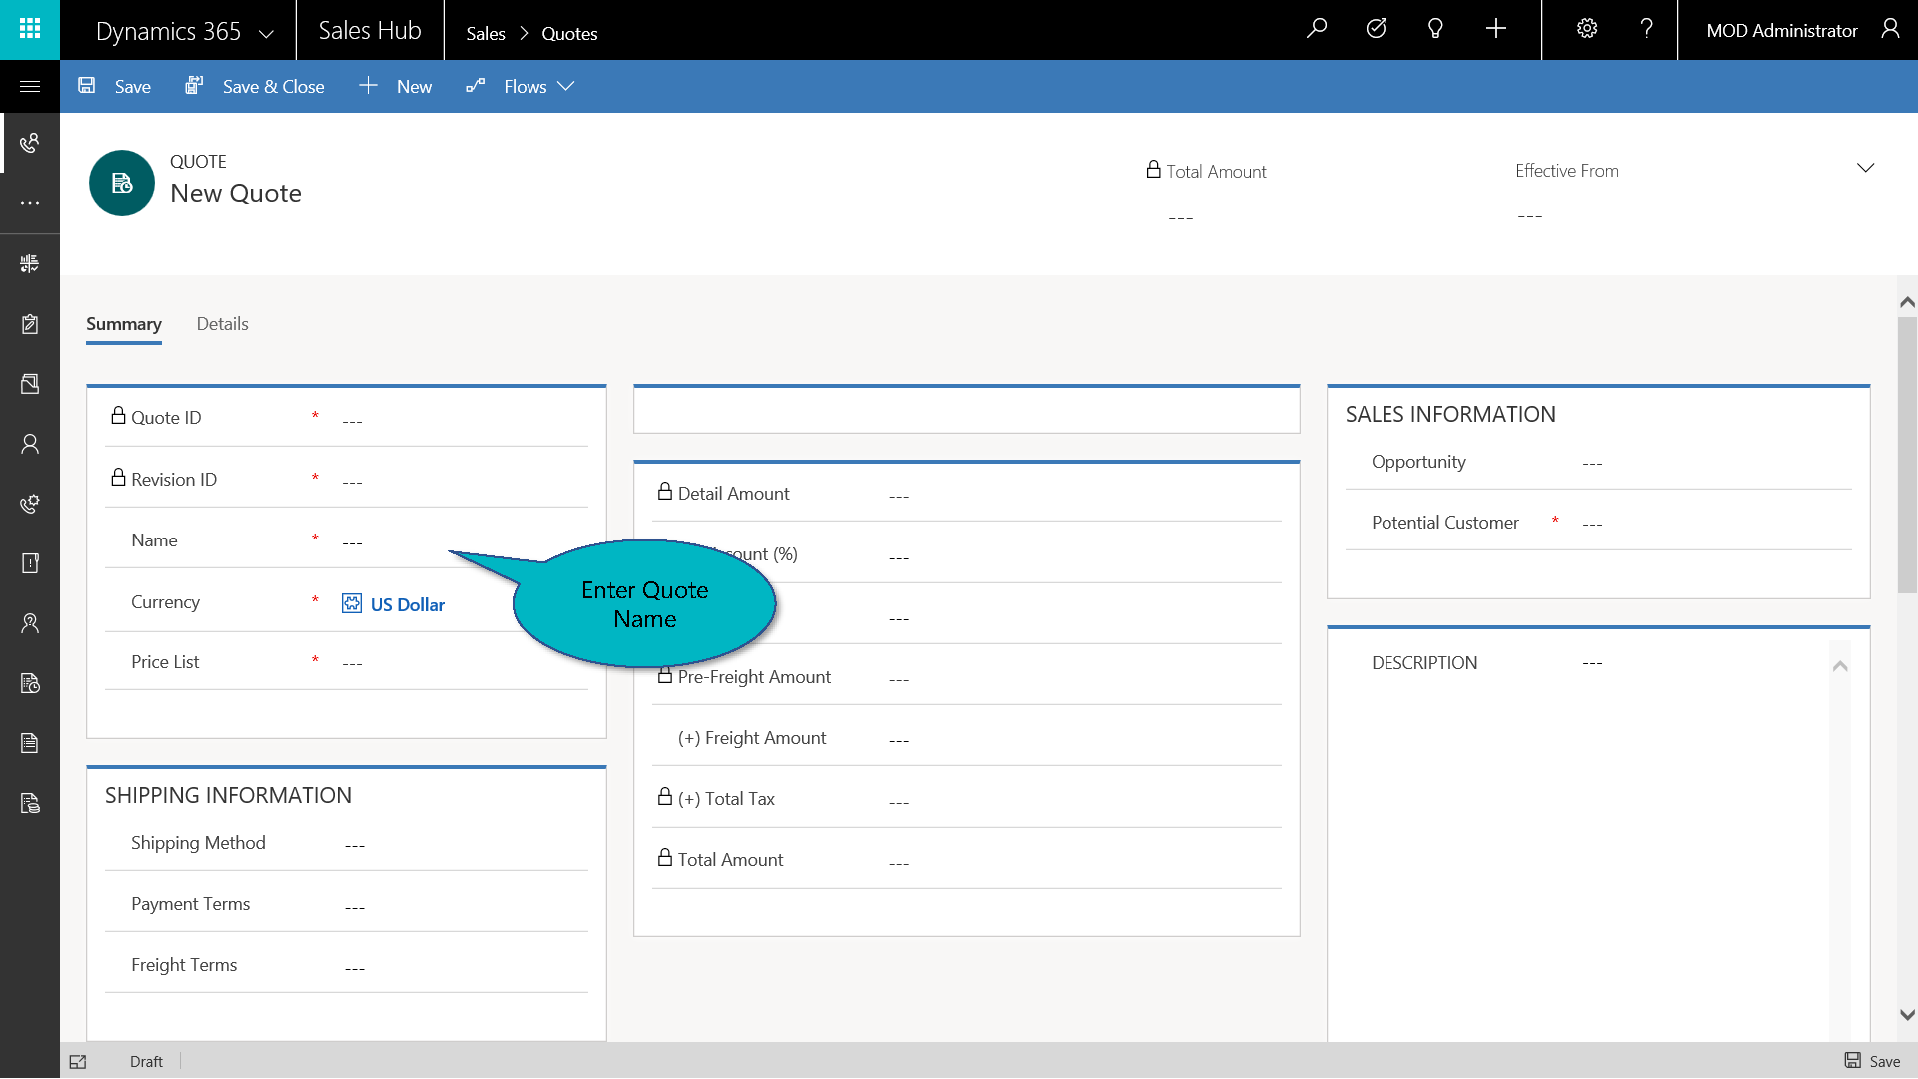Click the US Dollar currency link
Viewport: 1918px width, 1079px height.
(x=407, y=604)
